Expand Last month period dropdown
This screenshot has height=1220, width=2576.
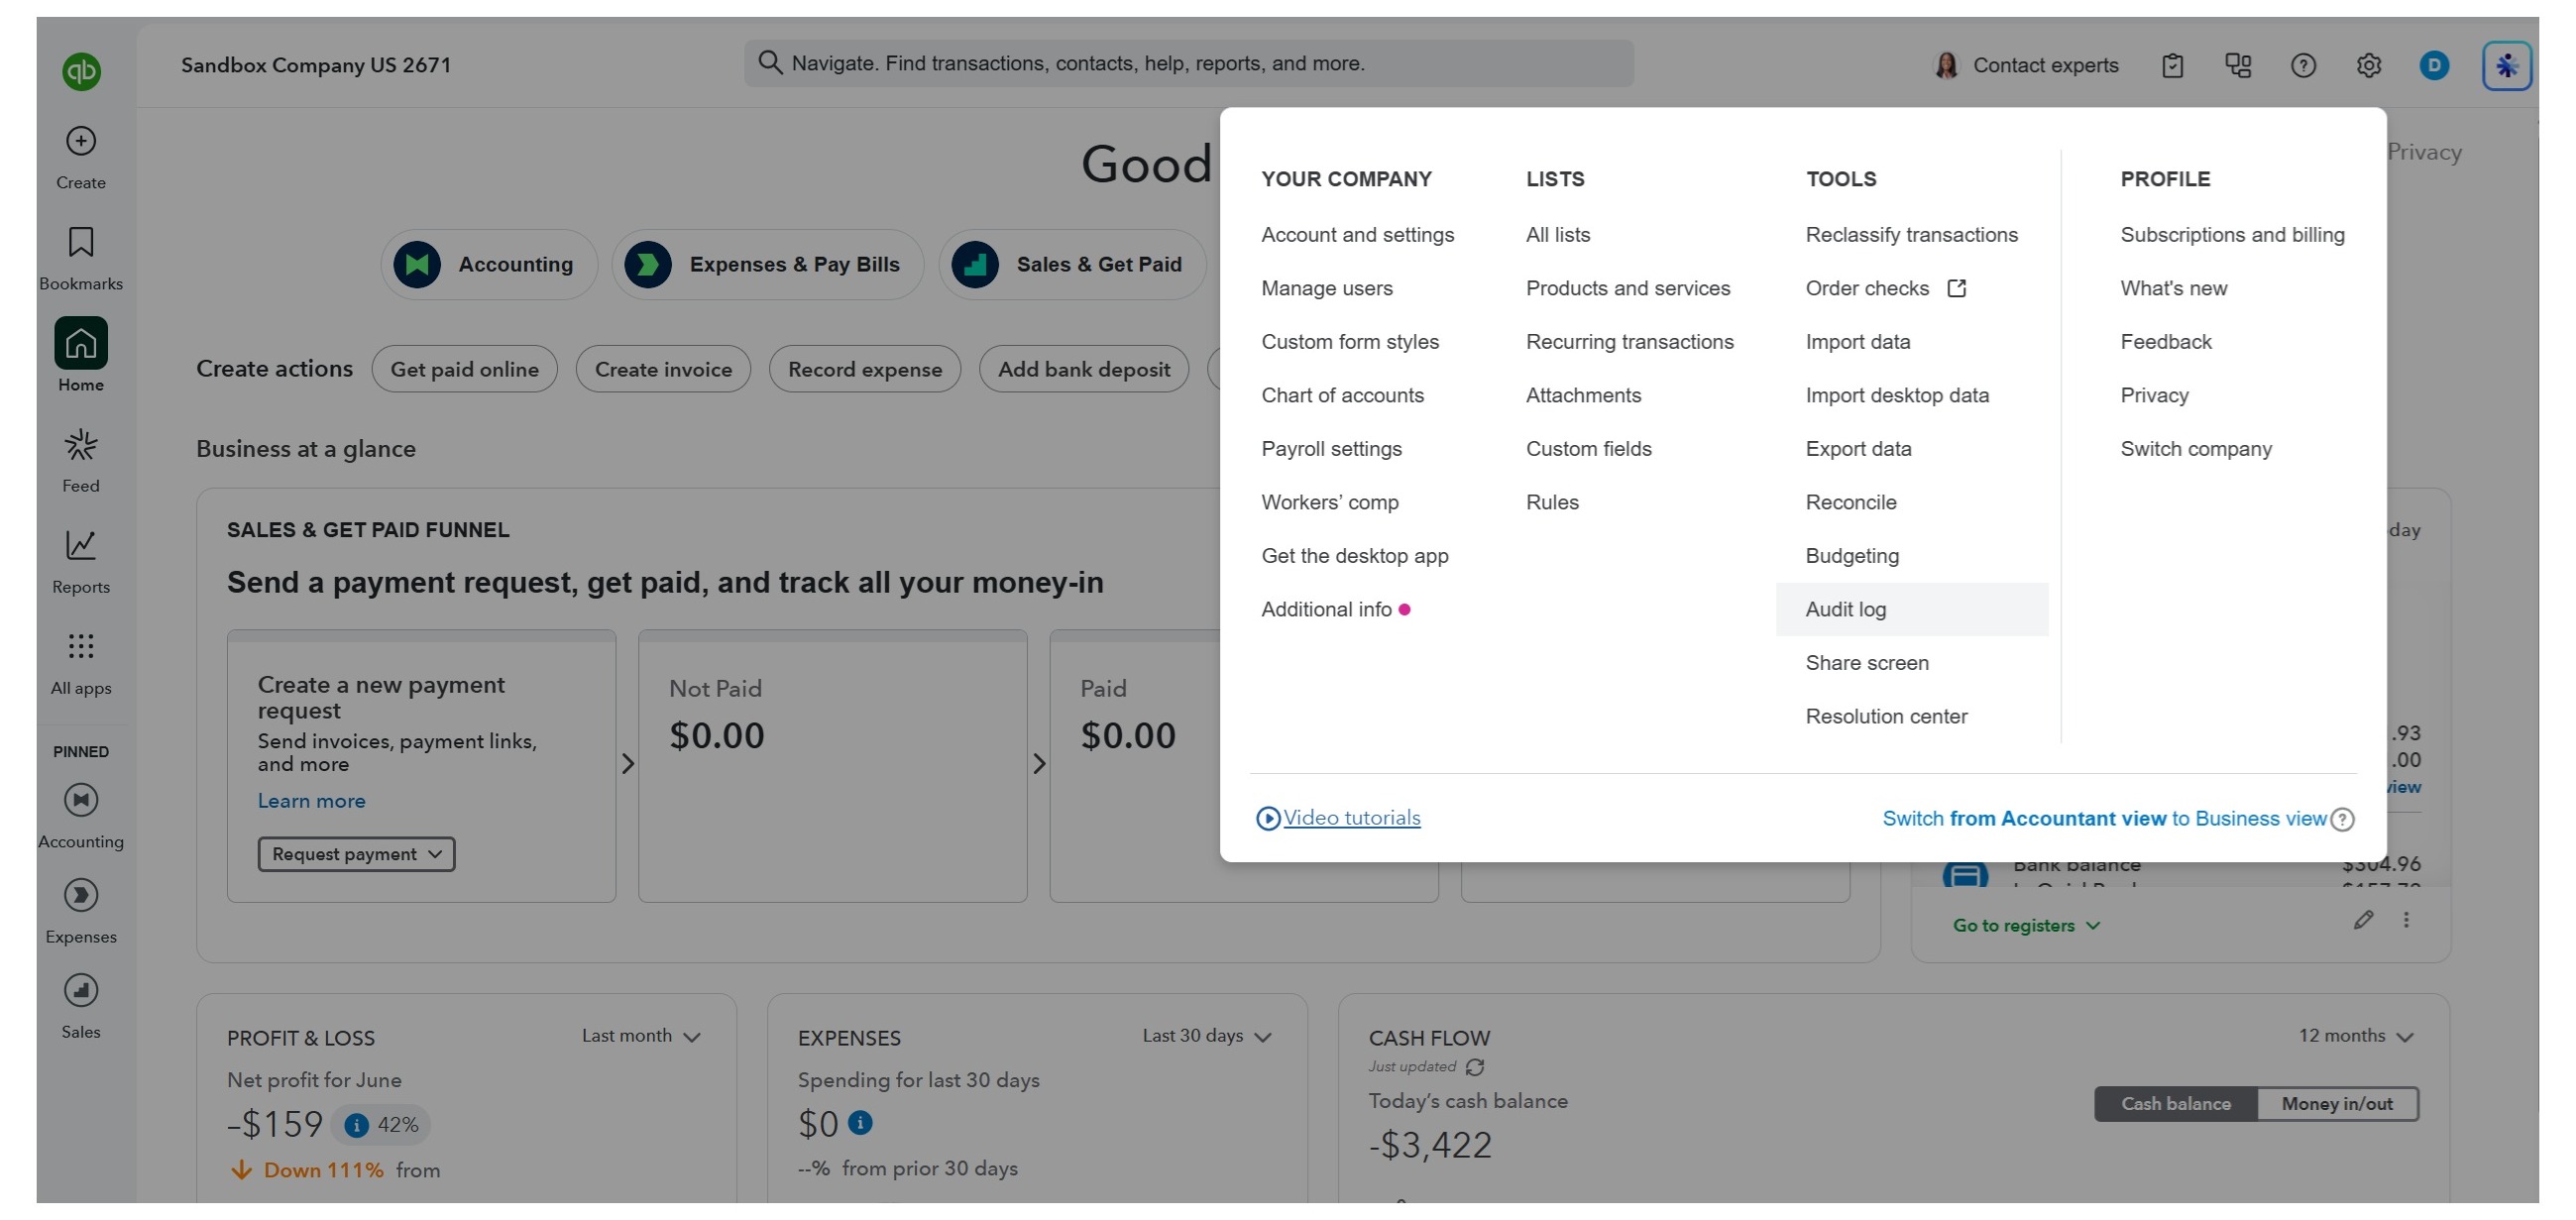pyautogui.click(x=641, y=1036)
